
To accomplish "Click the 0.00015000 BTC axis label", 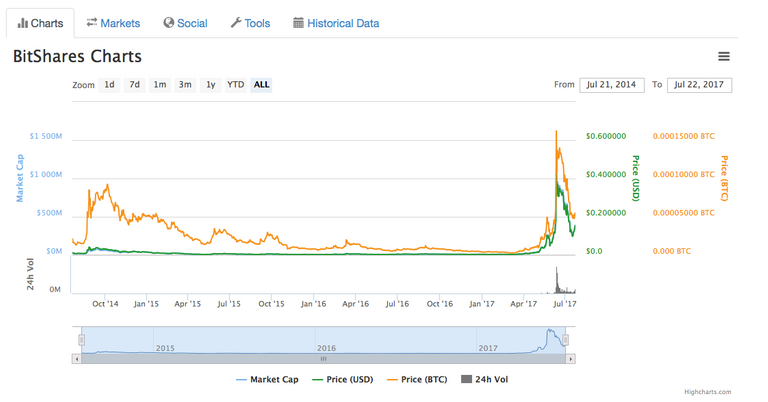I will tap(684, 136).
